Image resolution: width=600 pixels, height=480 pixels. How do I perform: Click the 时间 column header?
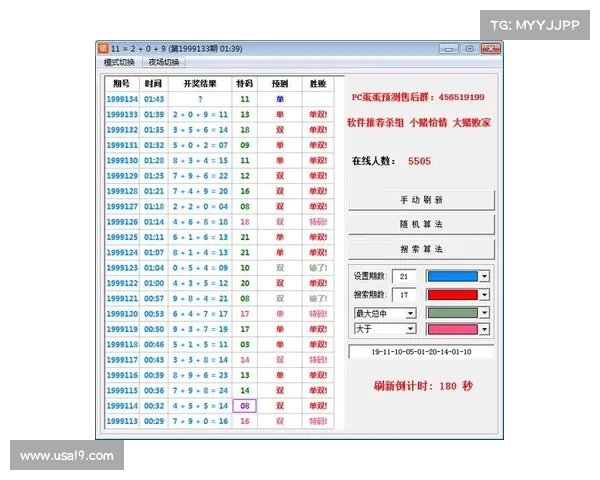[153, 84]
